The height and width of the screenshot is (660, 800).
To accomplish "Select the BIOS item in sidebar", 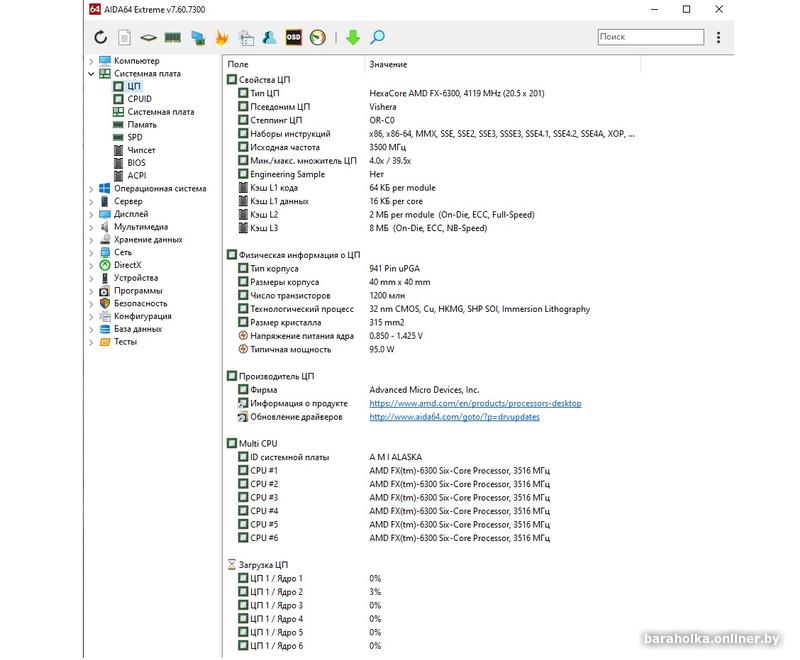I will (x=136, y=163).
